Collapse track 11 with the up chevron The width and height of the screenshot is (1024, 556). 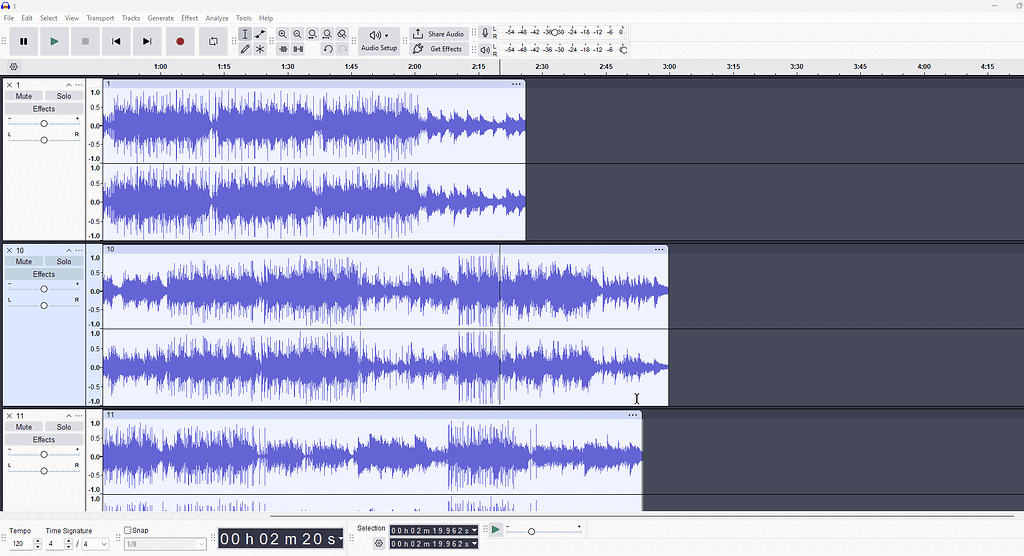click(69, 416)
